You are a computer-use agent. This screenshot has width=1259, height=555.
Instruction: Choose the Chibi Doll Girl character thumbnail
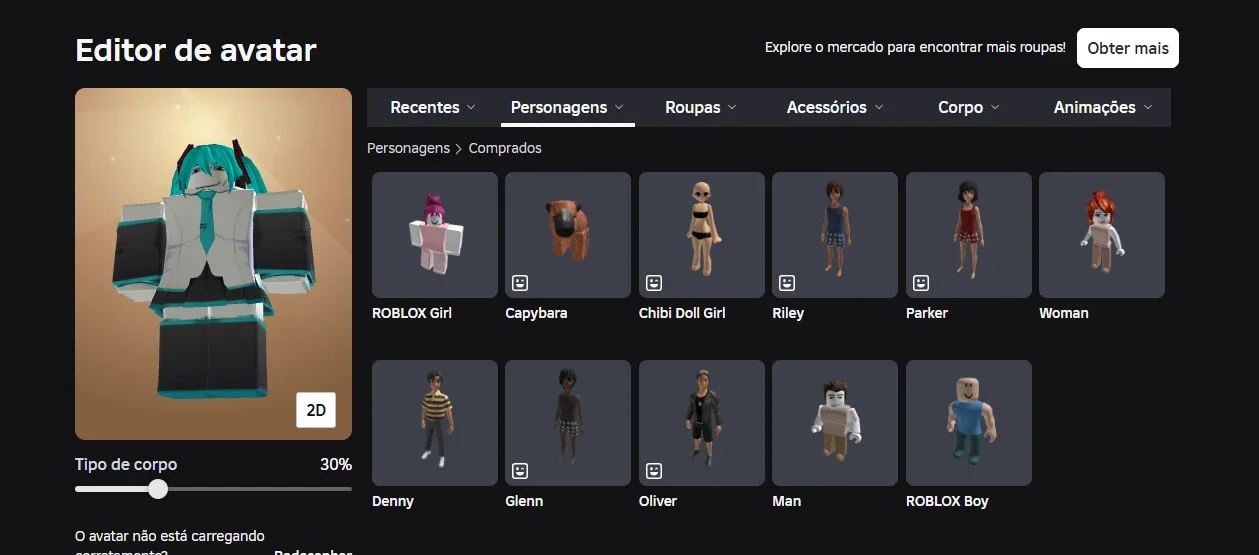(702, 235)
